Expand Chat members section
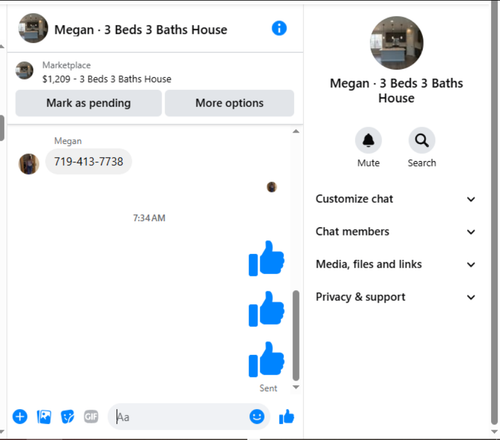The width and height of the screenshot is (500, 440). tap(395, 232)
